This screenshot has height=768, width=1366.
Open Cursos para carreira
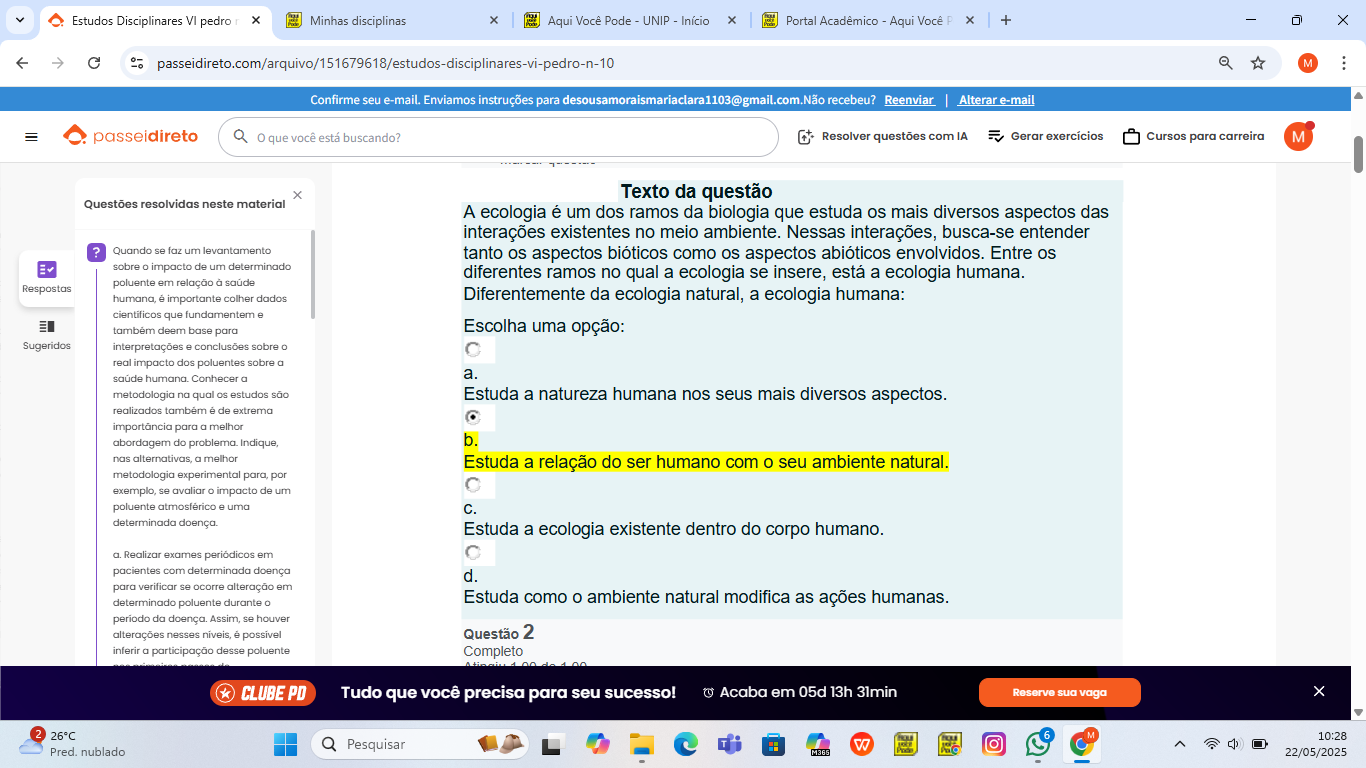[x=1193, y=136]
